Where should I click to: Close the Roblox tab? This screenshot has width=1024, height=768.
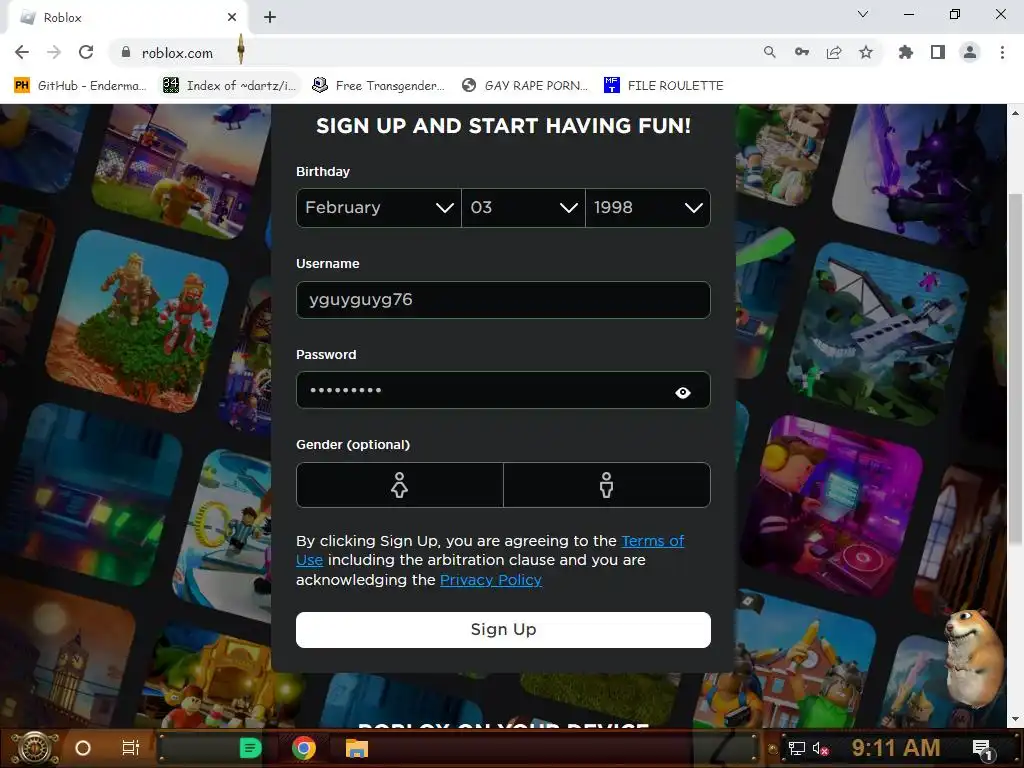point(232,17)
